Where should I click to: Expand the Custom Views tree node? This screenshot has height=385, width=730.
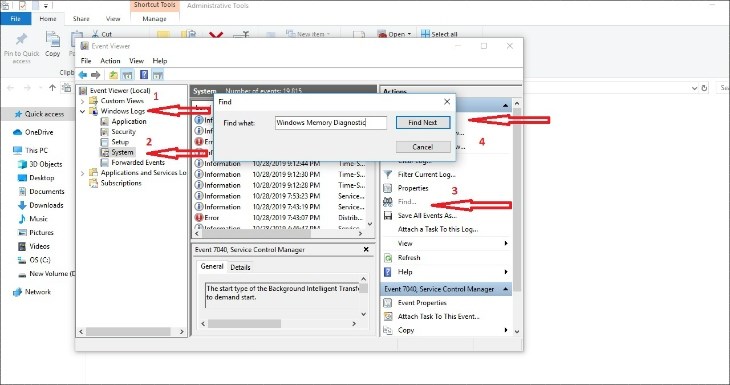82,101
